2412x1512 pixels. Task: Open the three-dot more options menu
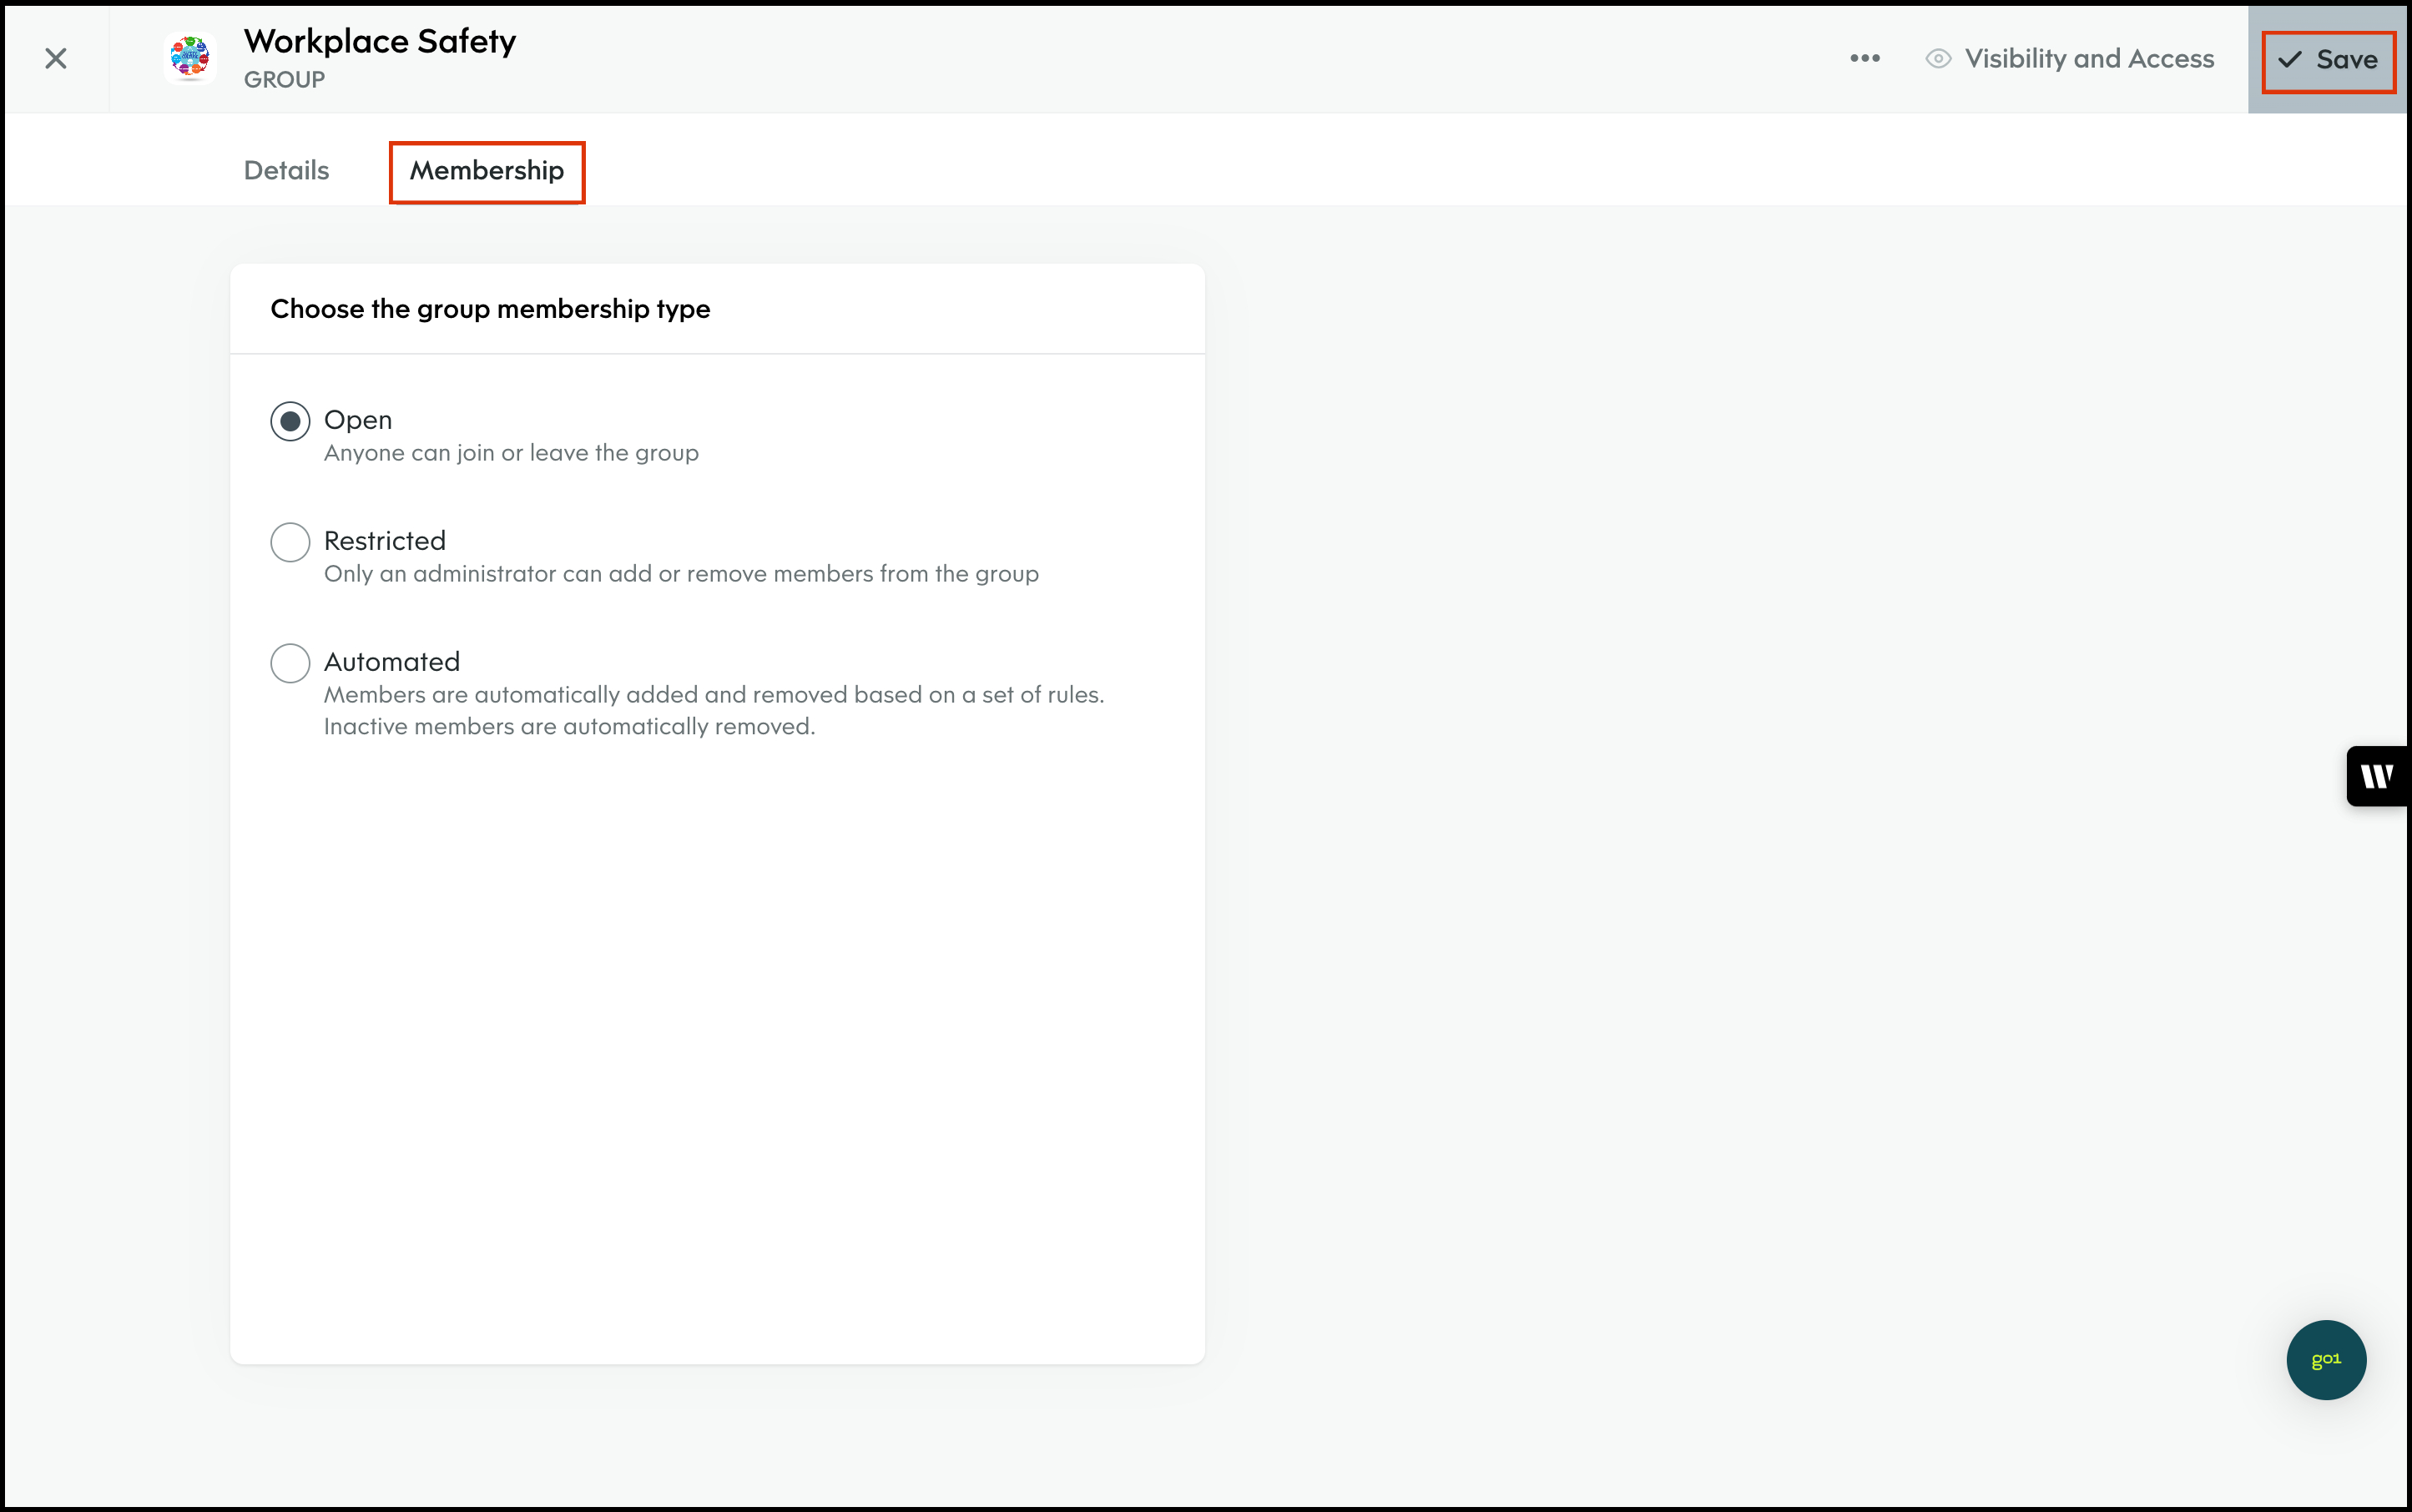tap(1864, 59)
